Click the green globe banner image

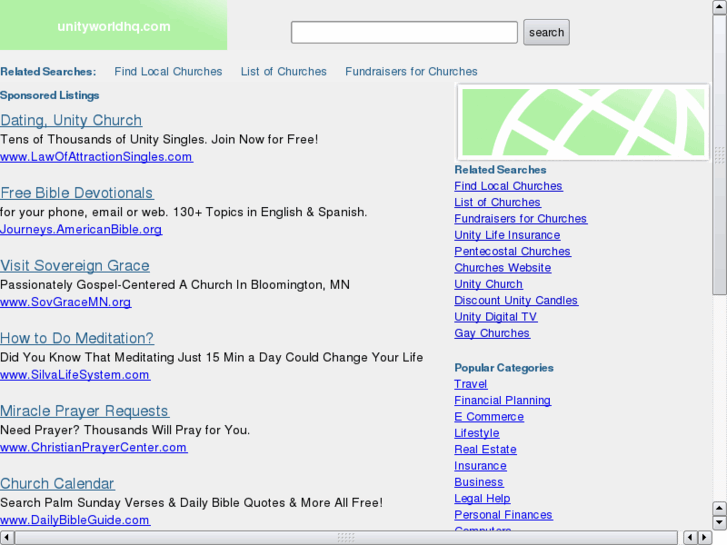(583, 122)
